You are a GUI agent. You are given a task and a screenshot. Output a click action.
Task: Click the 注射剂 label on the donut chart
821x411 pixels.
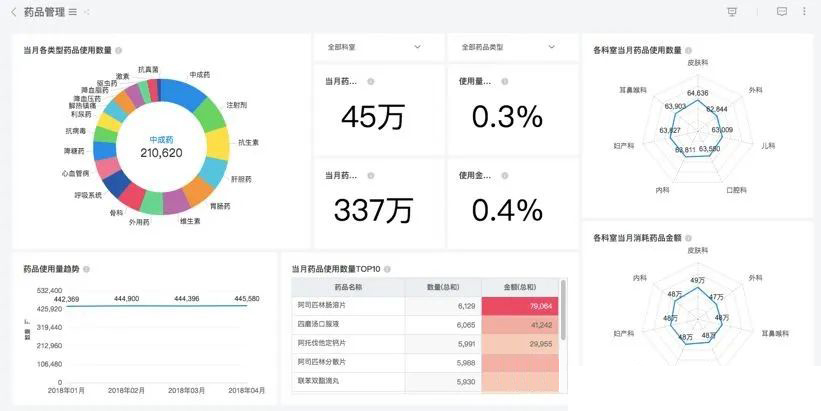(x=237, y=104)
